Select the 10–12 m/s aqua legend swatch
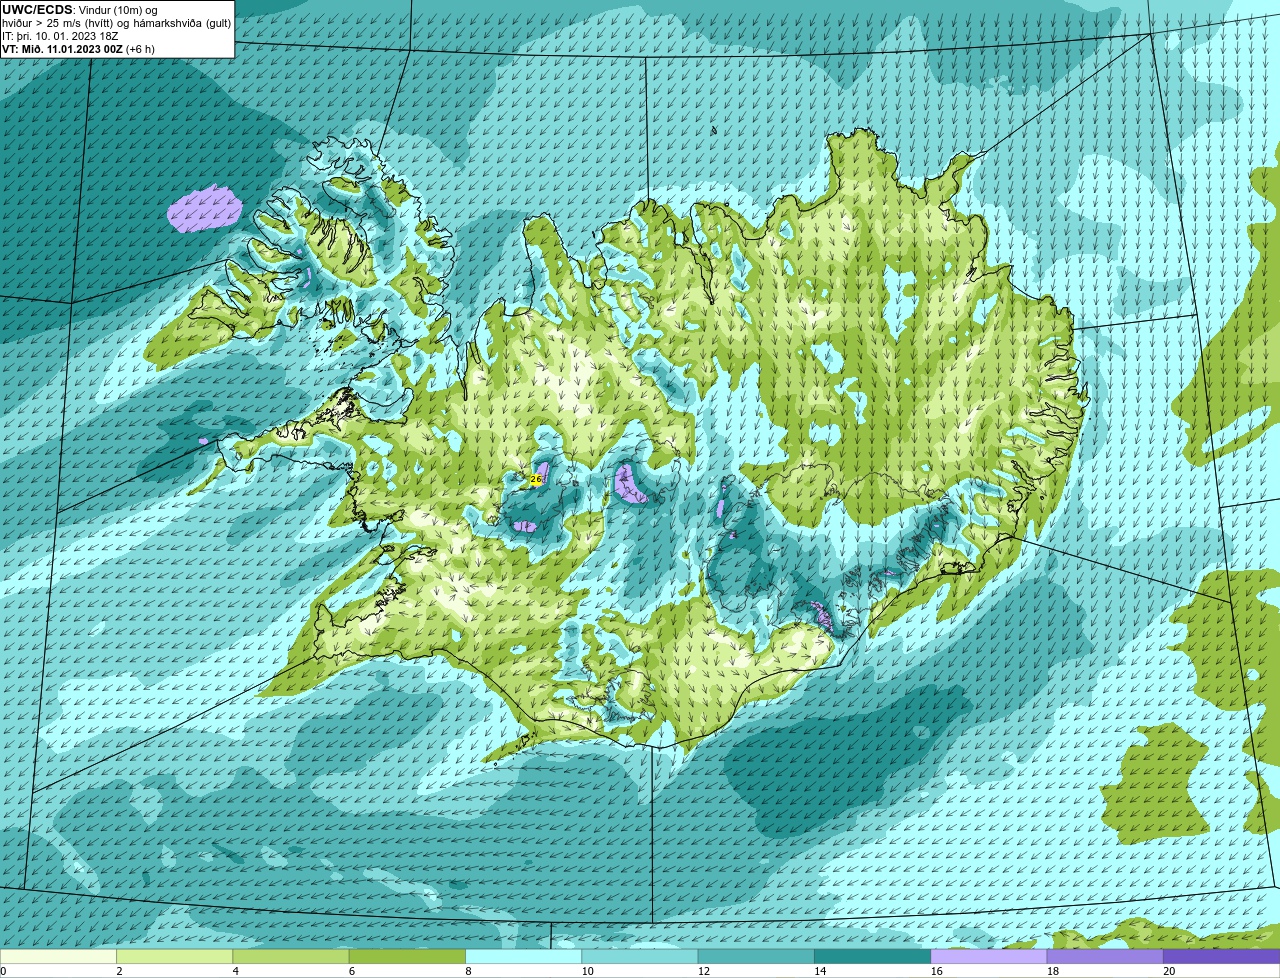 tap(640, 956)
